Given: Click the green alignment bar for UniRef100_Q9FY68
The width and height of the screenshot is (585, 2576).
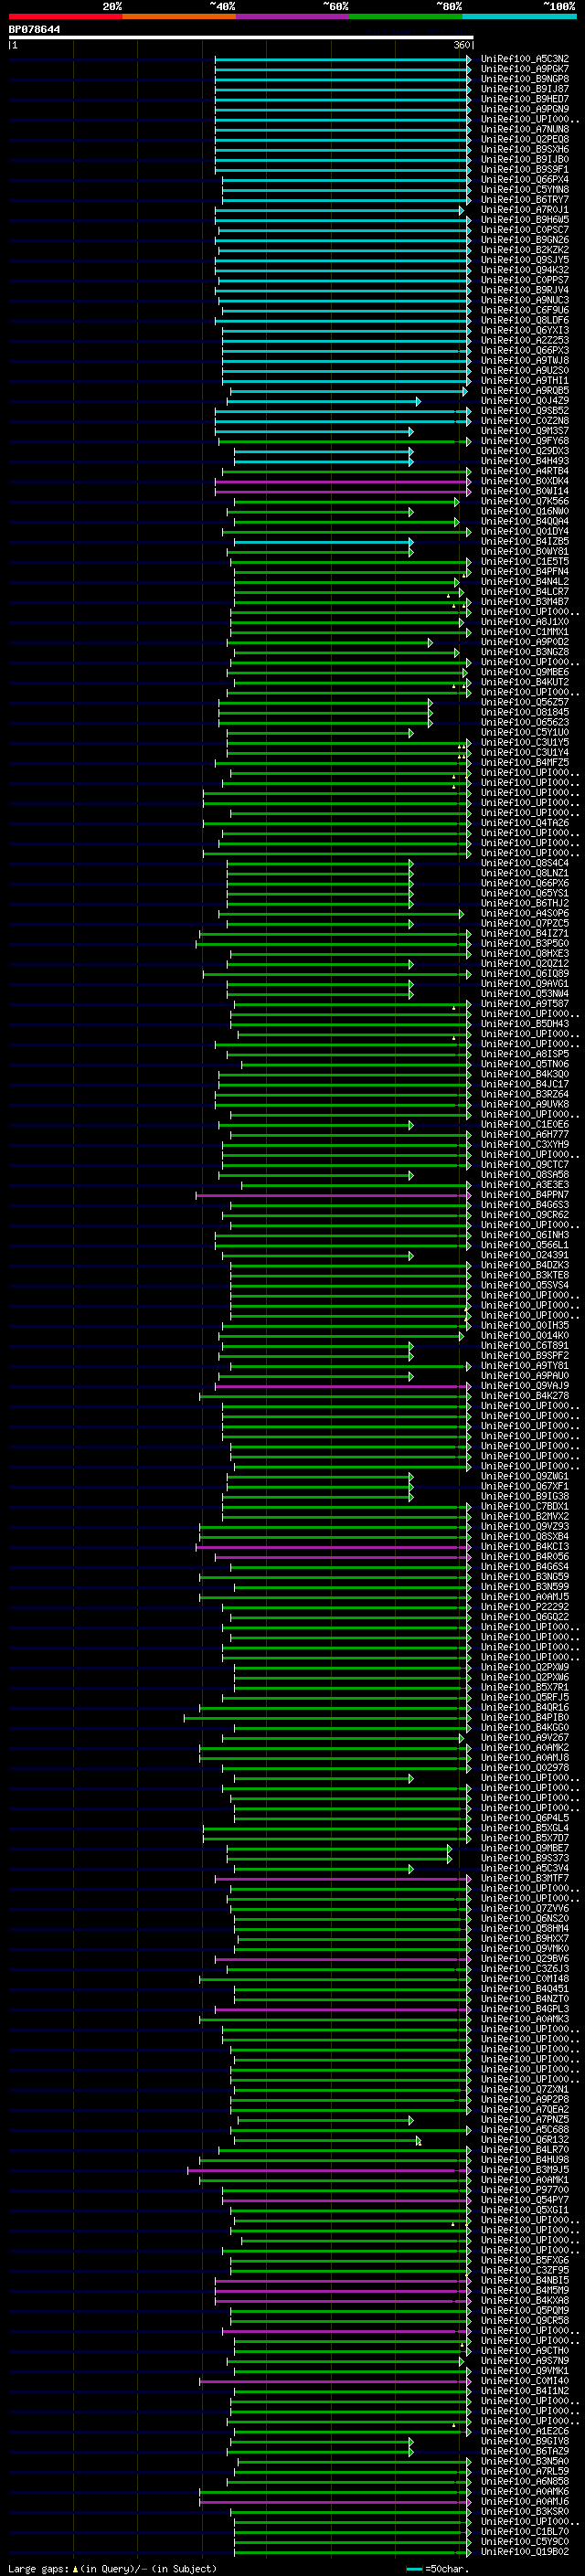Looking at the screenshot, I should coord(344,441).
